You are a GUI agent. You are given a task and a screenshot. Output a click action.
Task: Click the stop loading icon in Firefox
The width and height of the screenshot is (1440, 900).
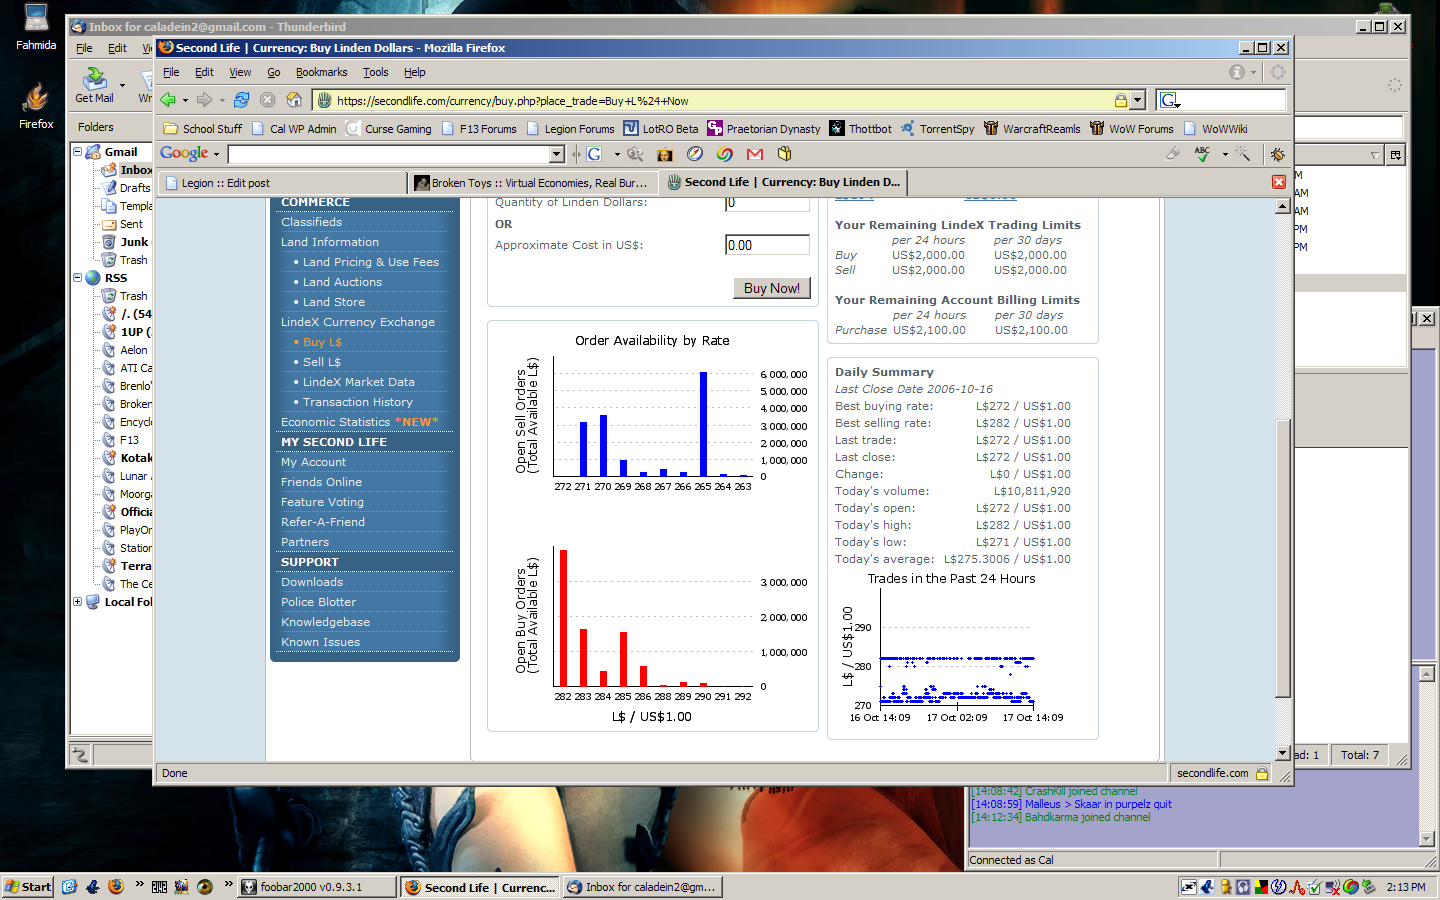click(267, 100)
